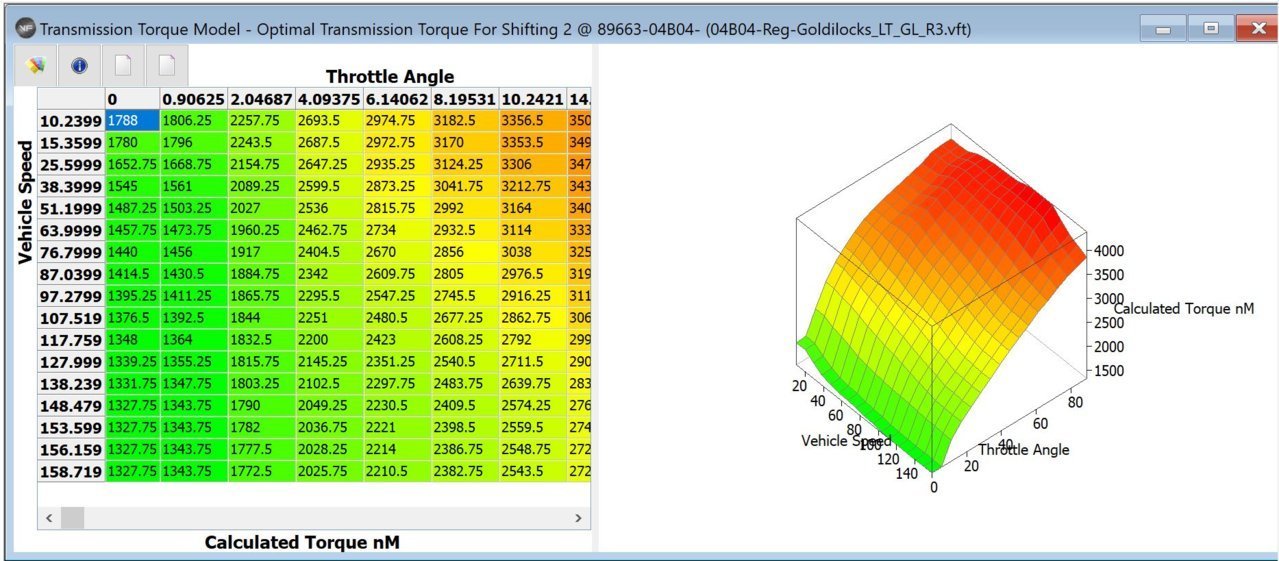
Task: Click the NF application icon in the title bar
Action: (x=24, y=29)
